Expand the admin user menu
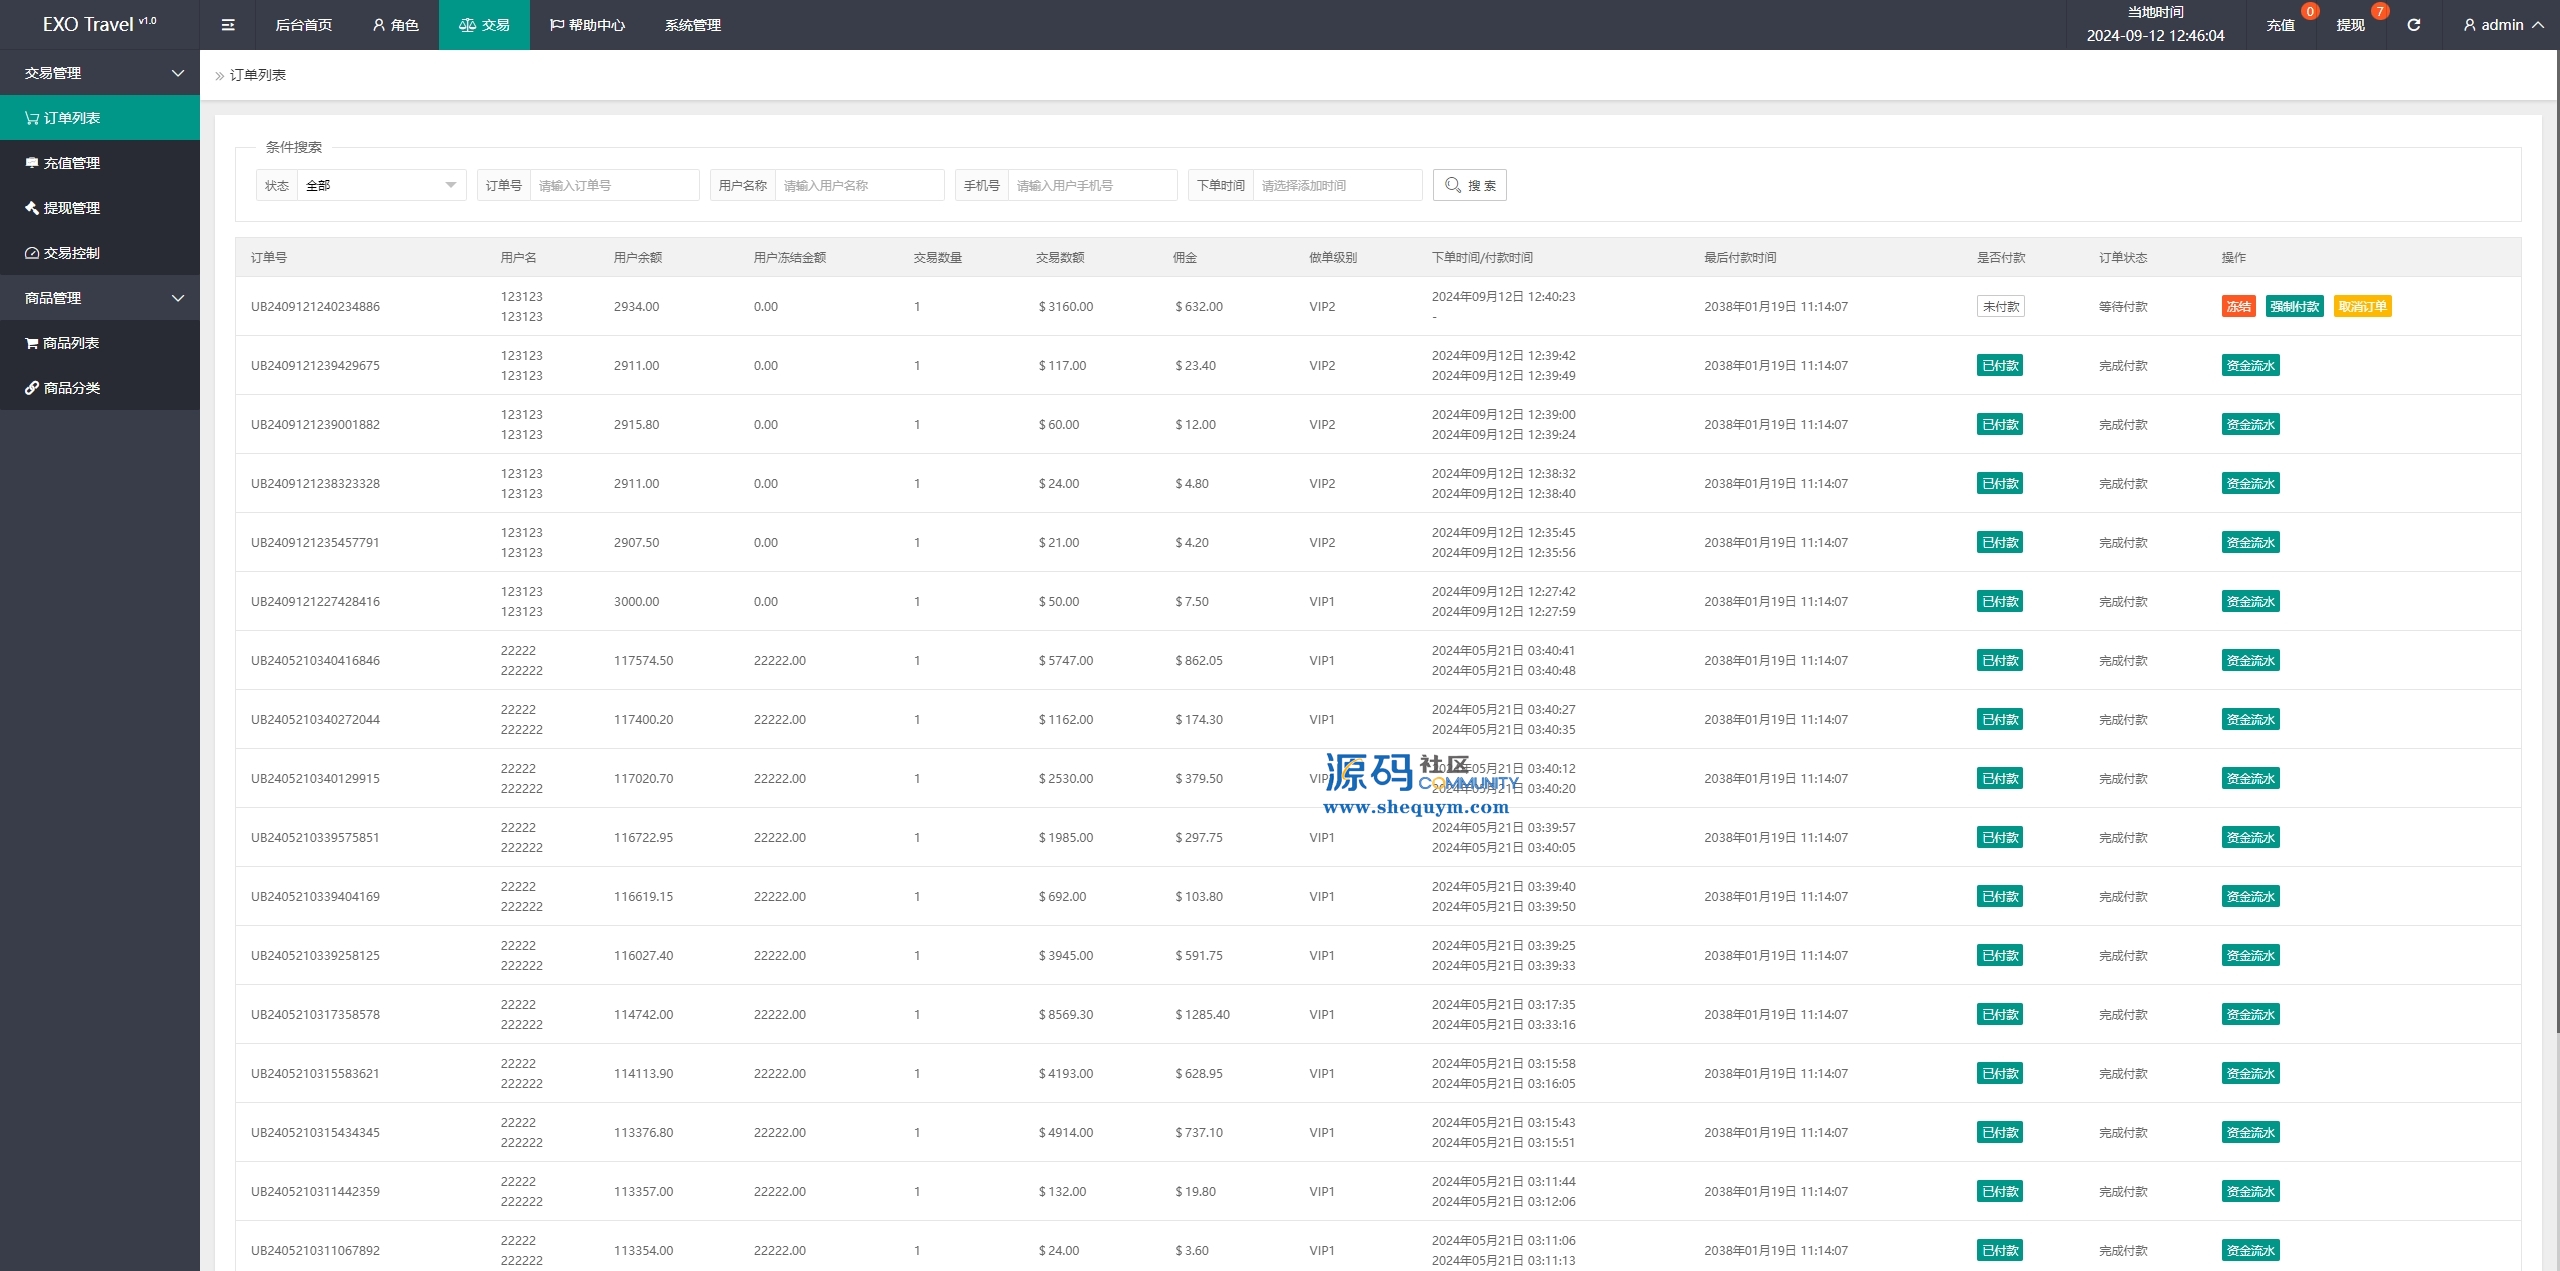This screenshot has width=2560, height=1271. click(x=2503, y=25)
